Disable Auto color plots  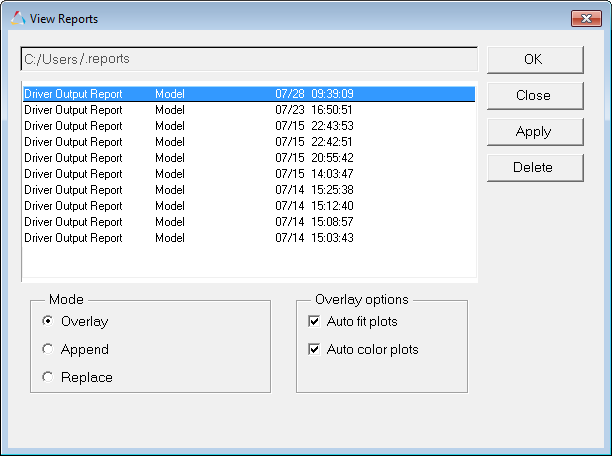tap(313, 350)
